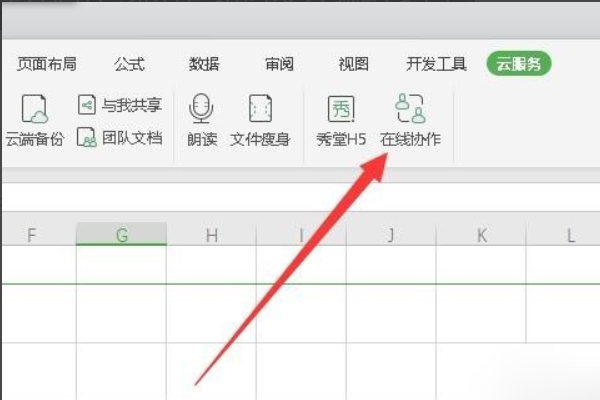This screenshot has width=600, height=400.
Task: Open the 开发工具 developer tab
Action: coord(436,64)
